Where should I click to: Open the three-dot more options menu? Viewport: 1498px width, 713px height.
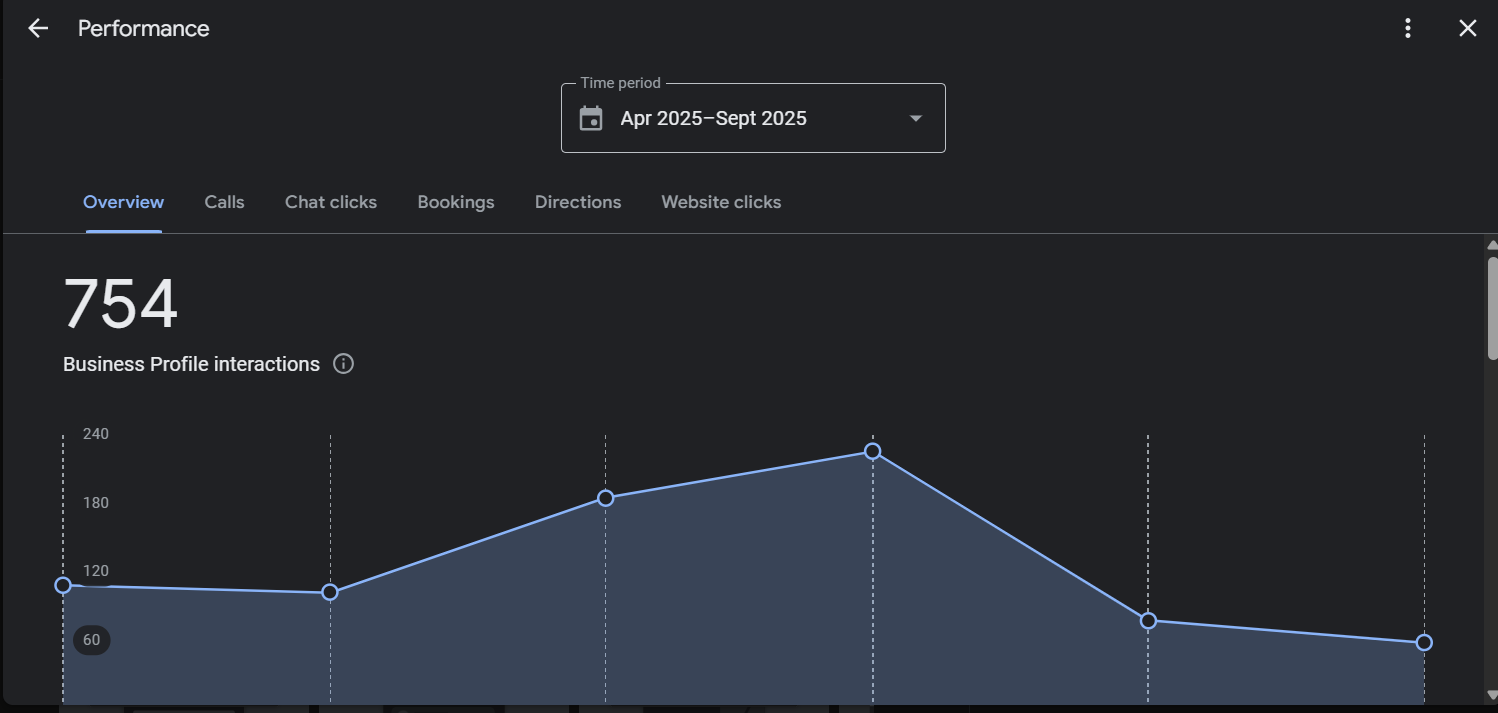tap(1408, 28)
